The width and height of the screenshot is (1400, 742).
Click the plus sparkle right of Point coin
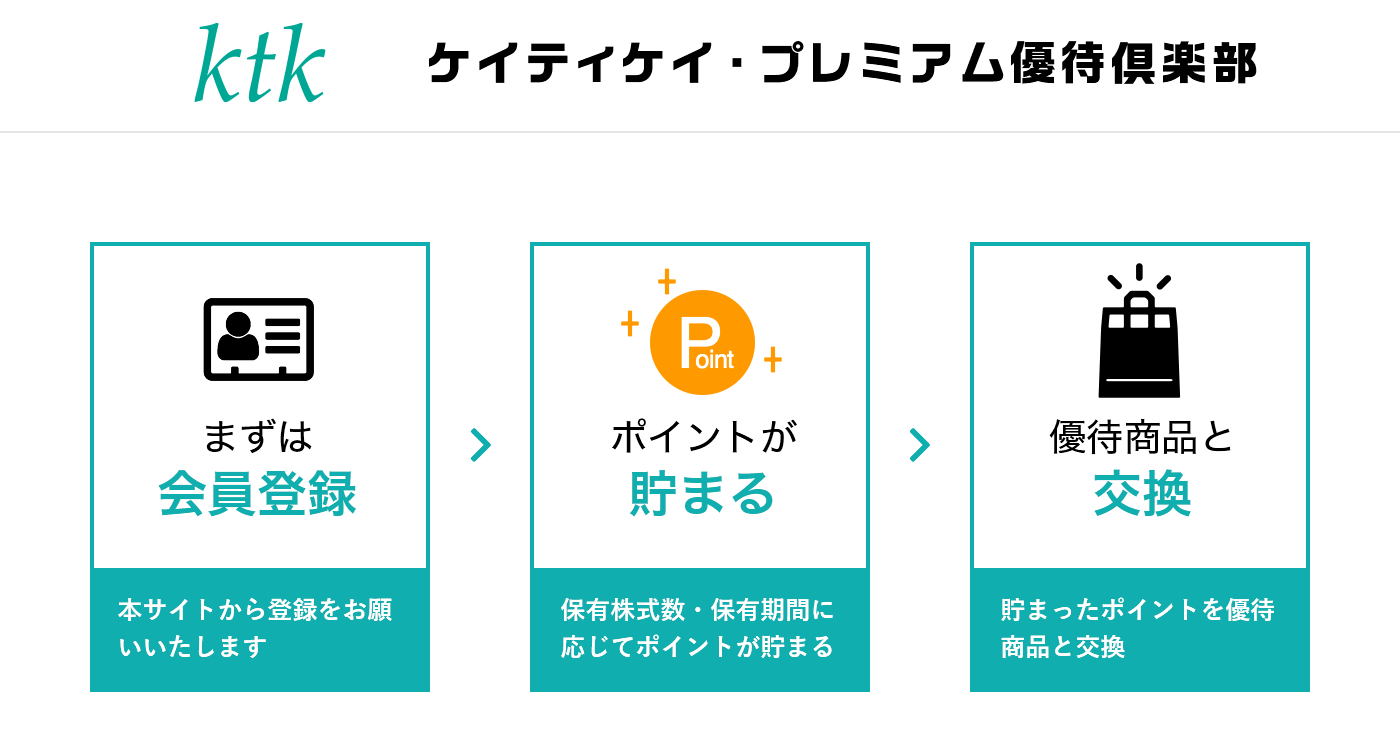coord(773,360)
